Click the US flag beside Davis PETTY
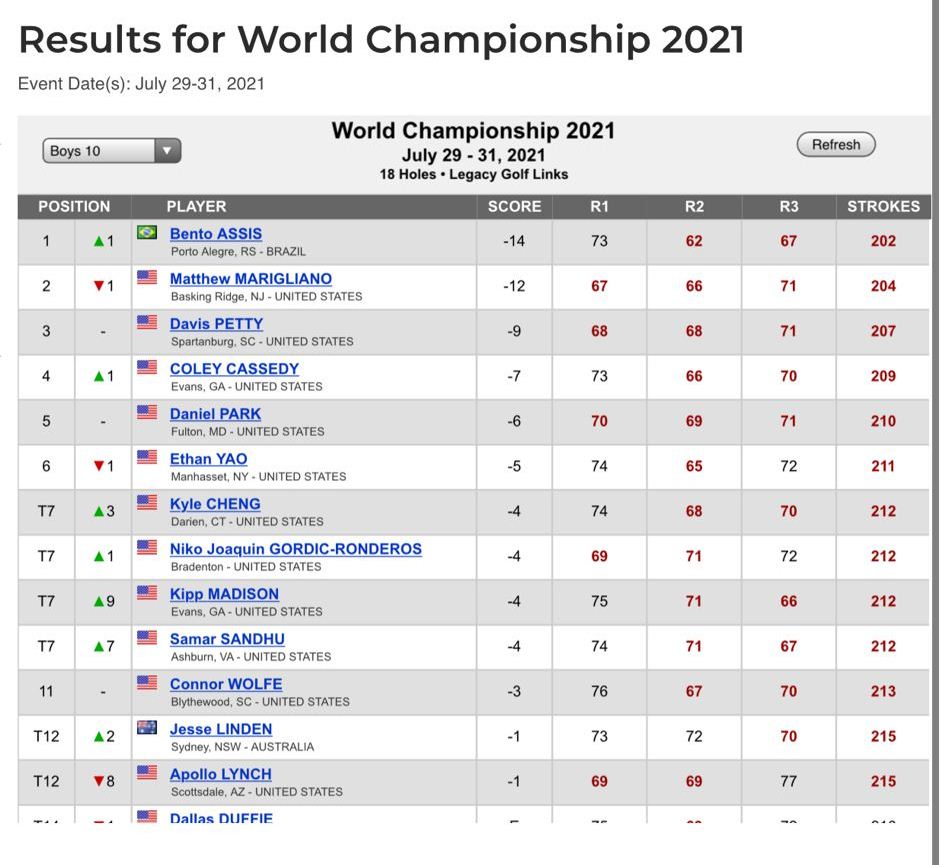The height and width of the screenshot is (865, 946). 147,323
